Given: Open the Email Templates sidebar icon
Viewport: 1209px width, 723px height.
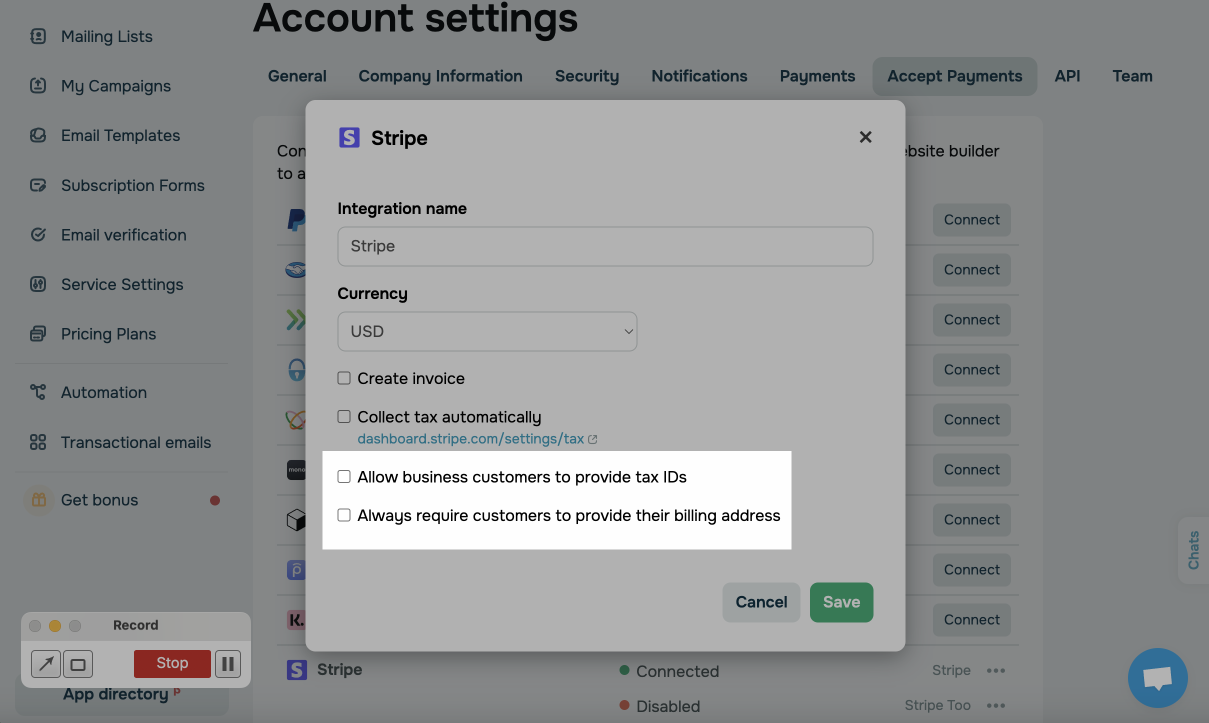Looking at the screenshot, I should click(38, 135).
